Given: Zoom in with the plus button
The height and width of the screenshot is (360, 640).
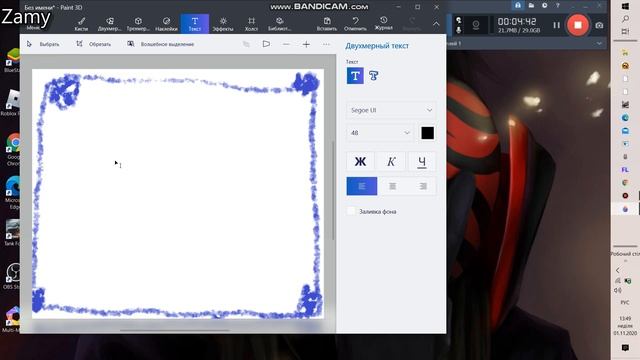Looking at the screenshot, I should (306, 44).
